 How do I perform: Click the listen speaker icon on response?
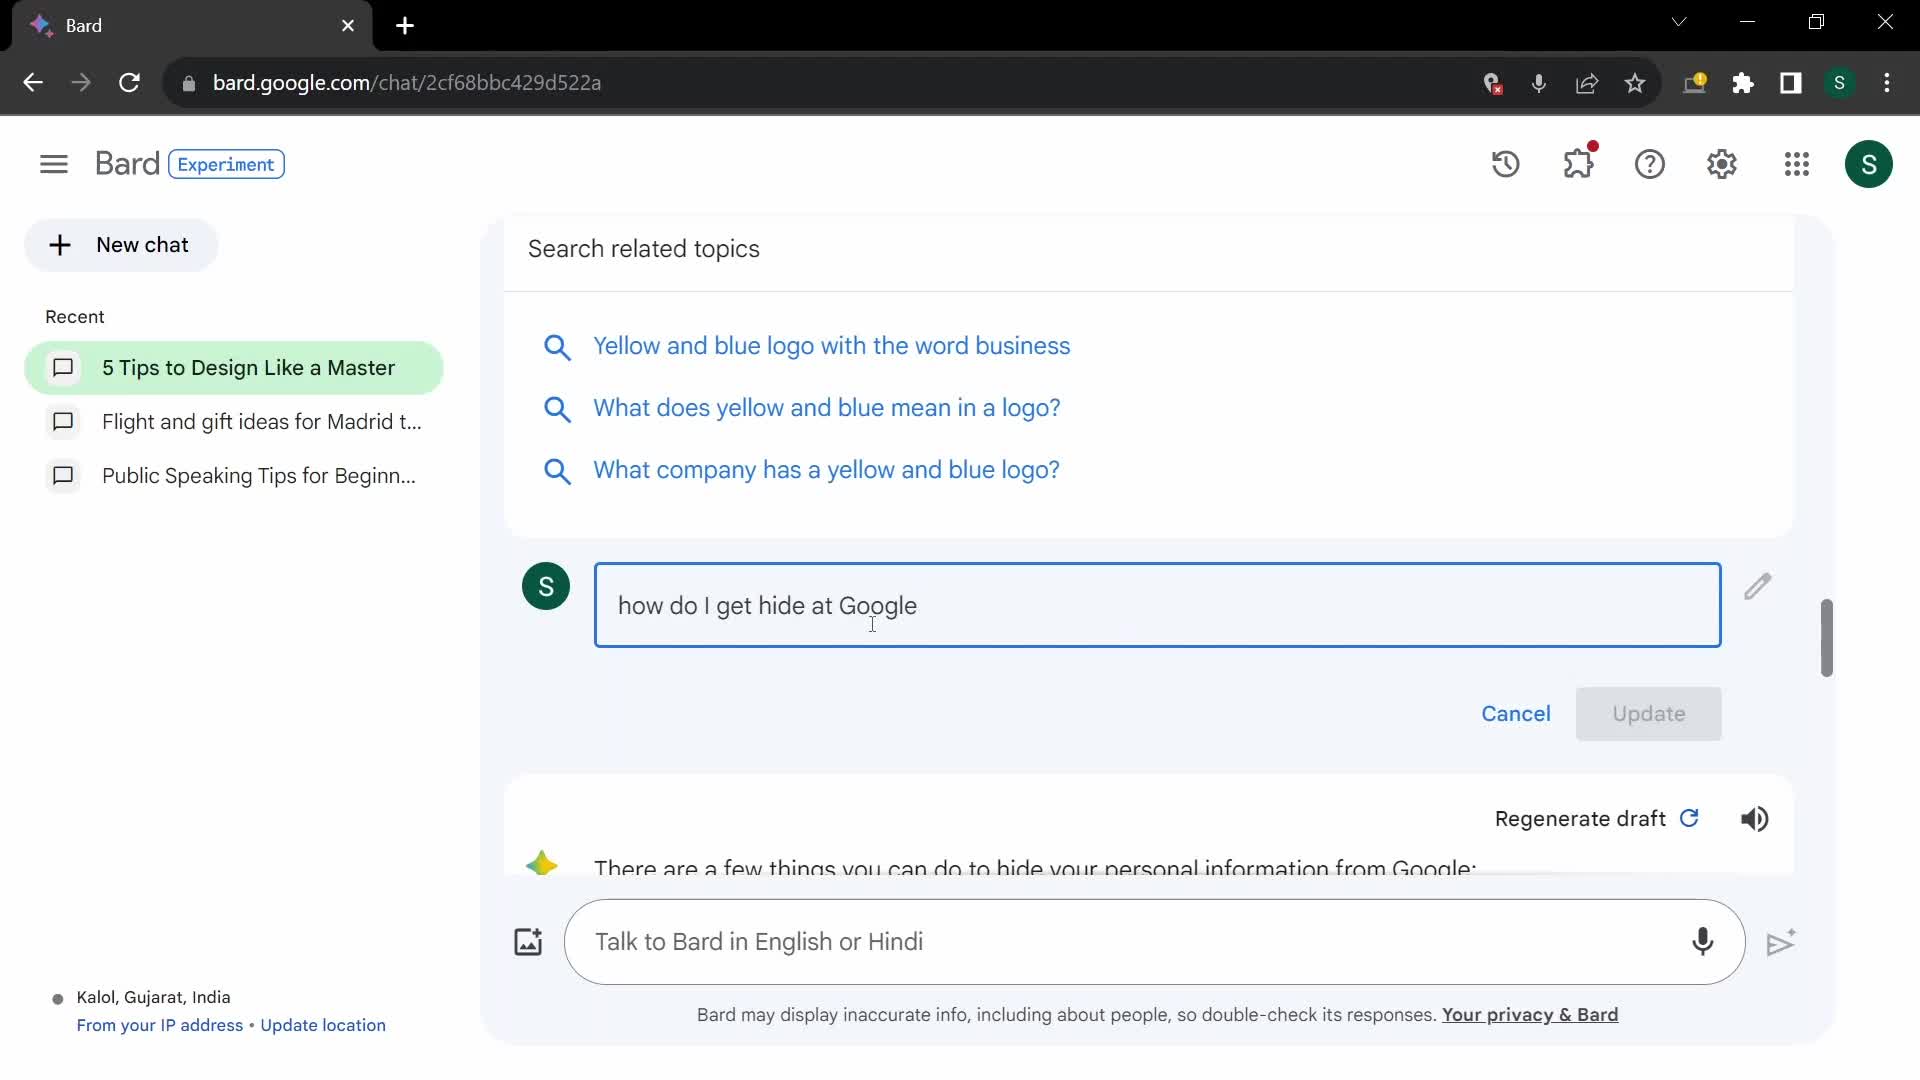(1754, 819)
